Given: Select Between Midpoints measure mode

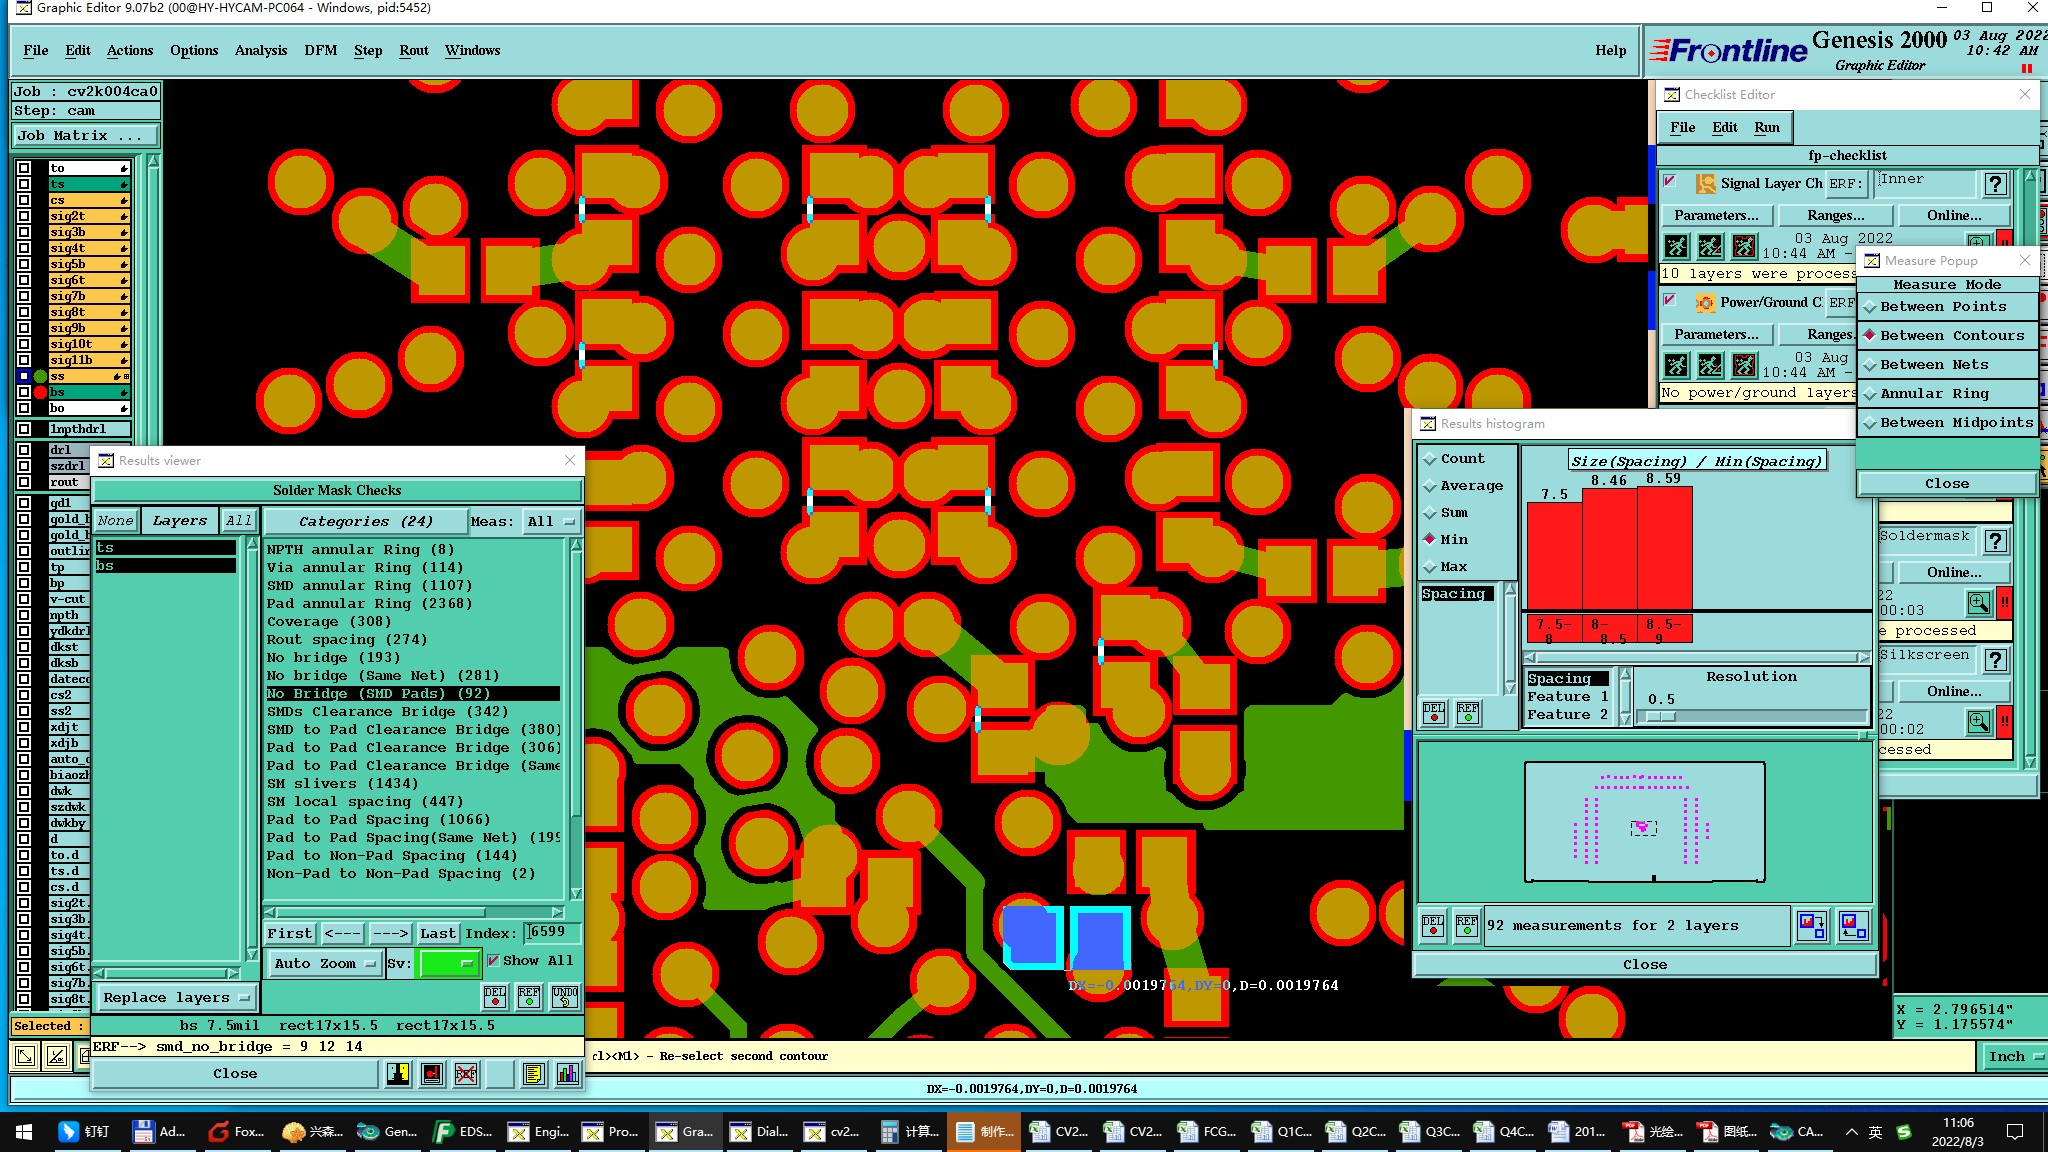Looking at the screenshot, I should 1946,423.
